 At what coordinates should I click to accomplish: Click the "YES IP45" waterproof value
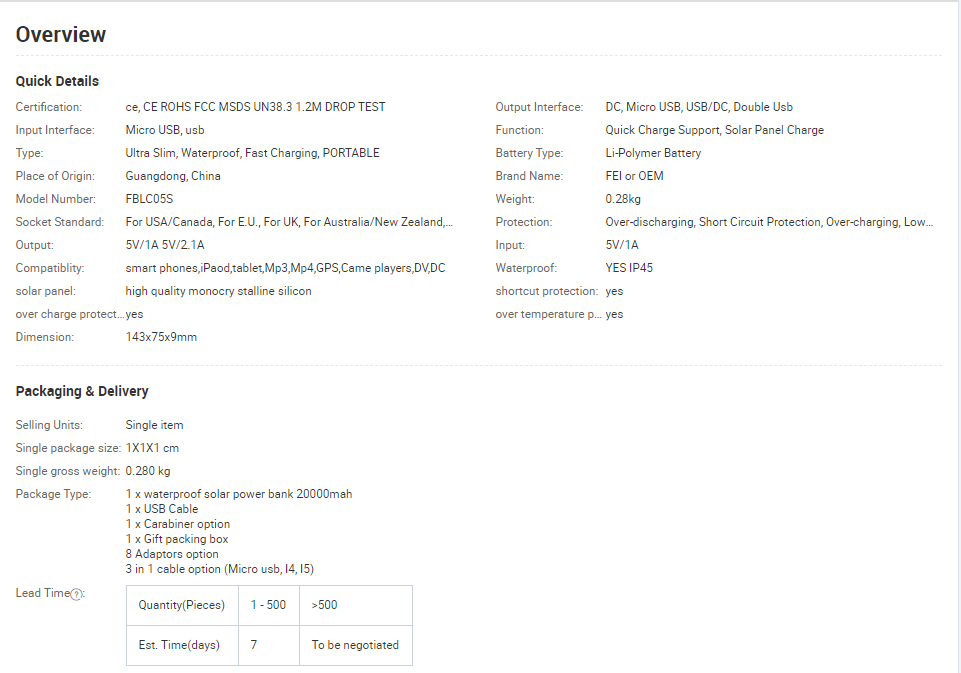coord(629,268)
